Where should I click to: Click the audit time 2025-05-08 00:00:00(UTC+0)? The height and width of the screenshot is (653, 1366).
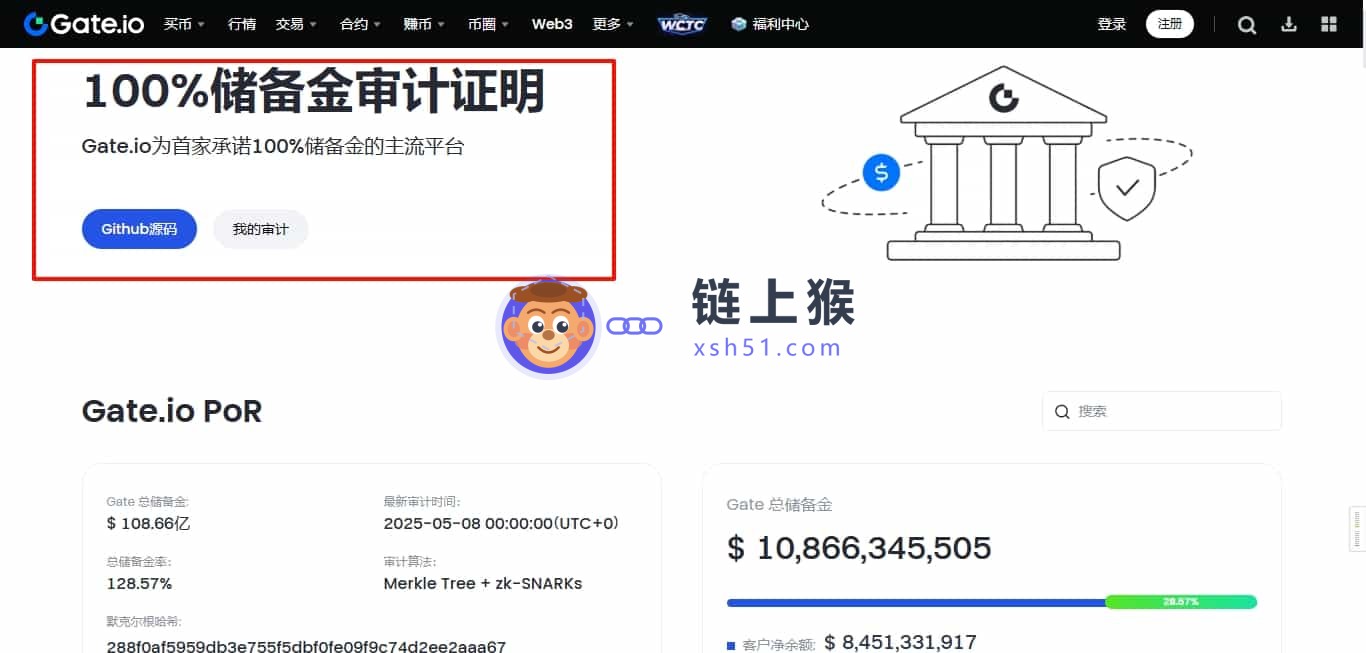501,523
